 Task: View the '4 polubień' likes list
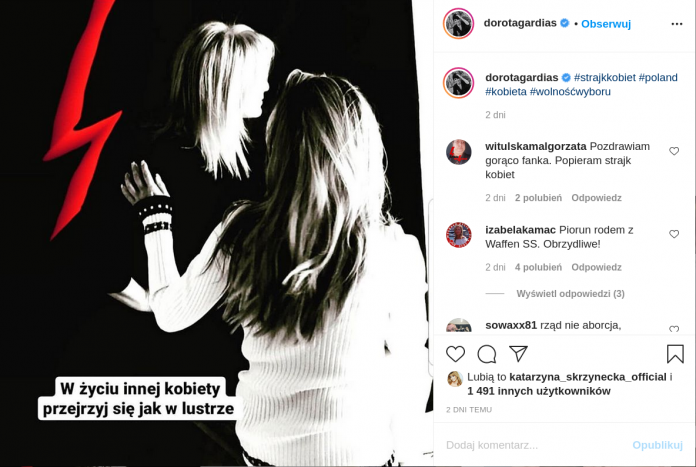tap(538, 267)
